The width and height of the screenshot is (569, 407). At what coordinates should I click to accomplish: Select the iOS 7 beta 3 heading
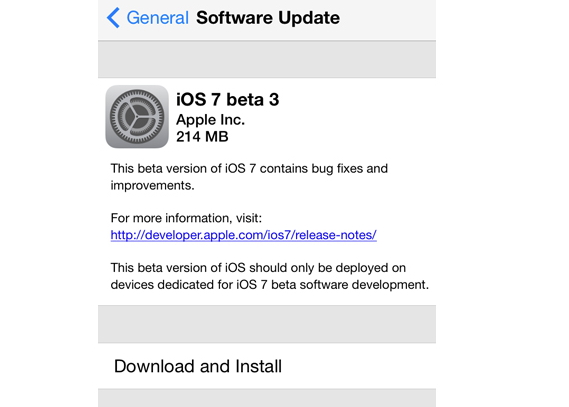[x=228, y=99]
